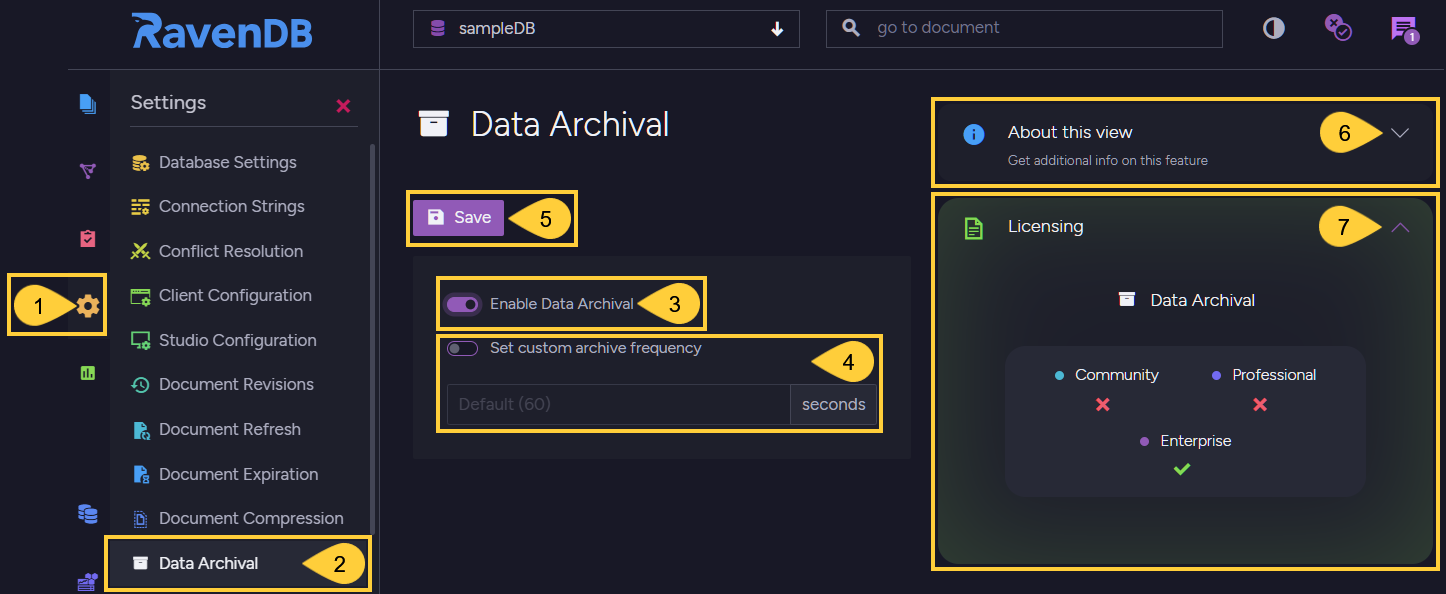Open the cluster status icon in the header

pyautogui.click(x=1338, y=28)
